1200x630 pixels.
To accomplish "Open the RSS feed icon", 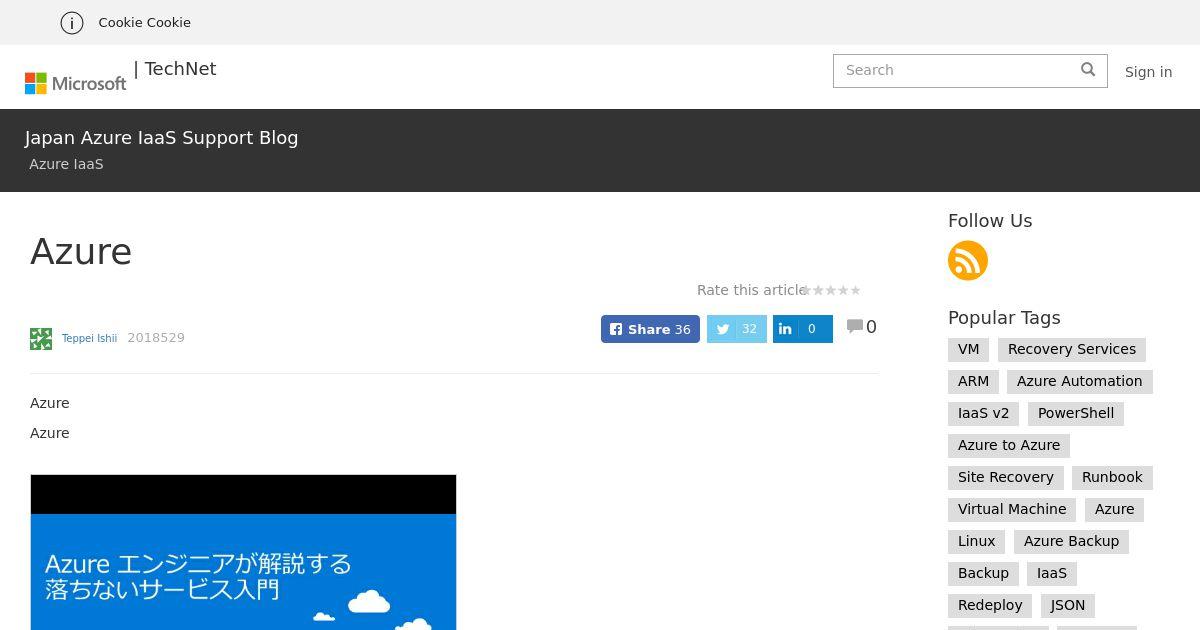I will [968, 261].
